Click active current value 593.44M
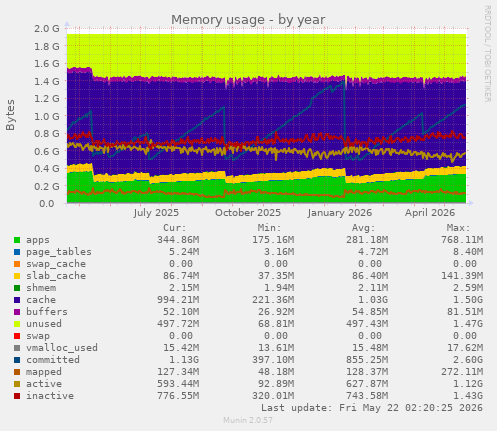 point(178,384)
